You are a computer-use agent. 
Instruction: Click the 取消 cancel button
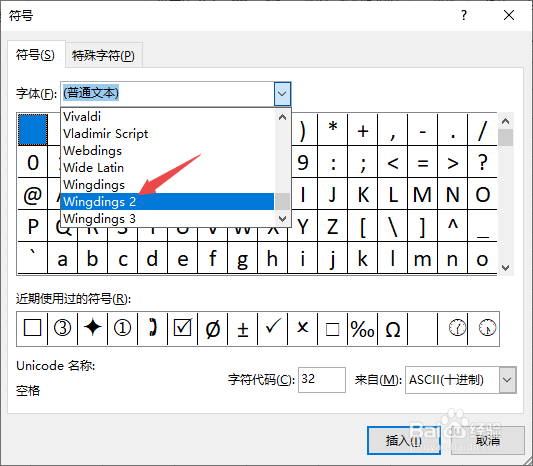click(x=488, y=441)
